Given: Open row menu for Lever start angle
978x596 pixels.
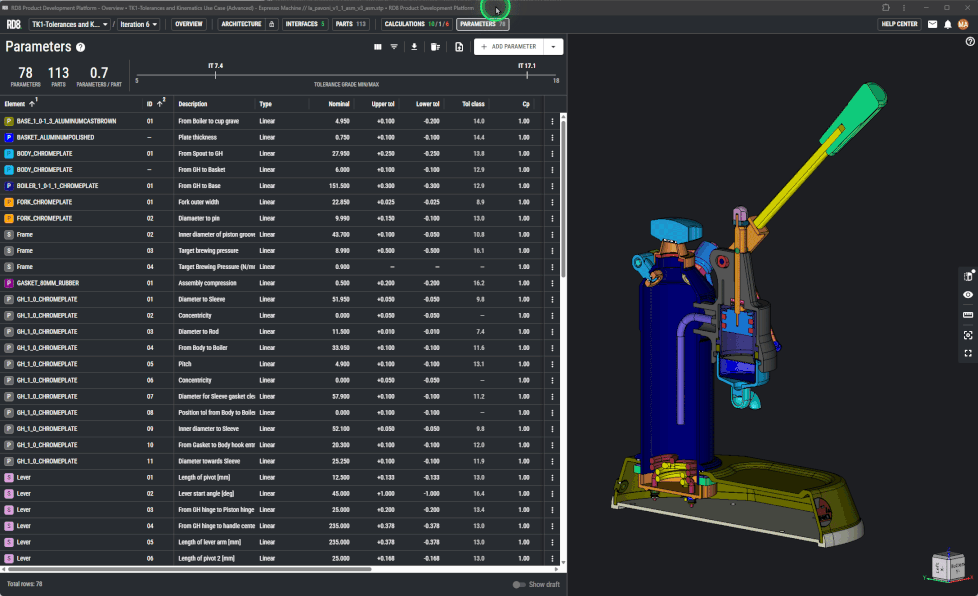Looking at the screenshot, I should coord(552,494).
